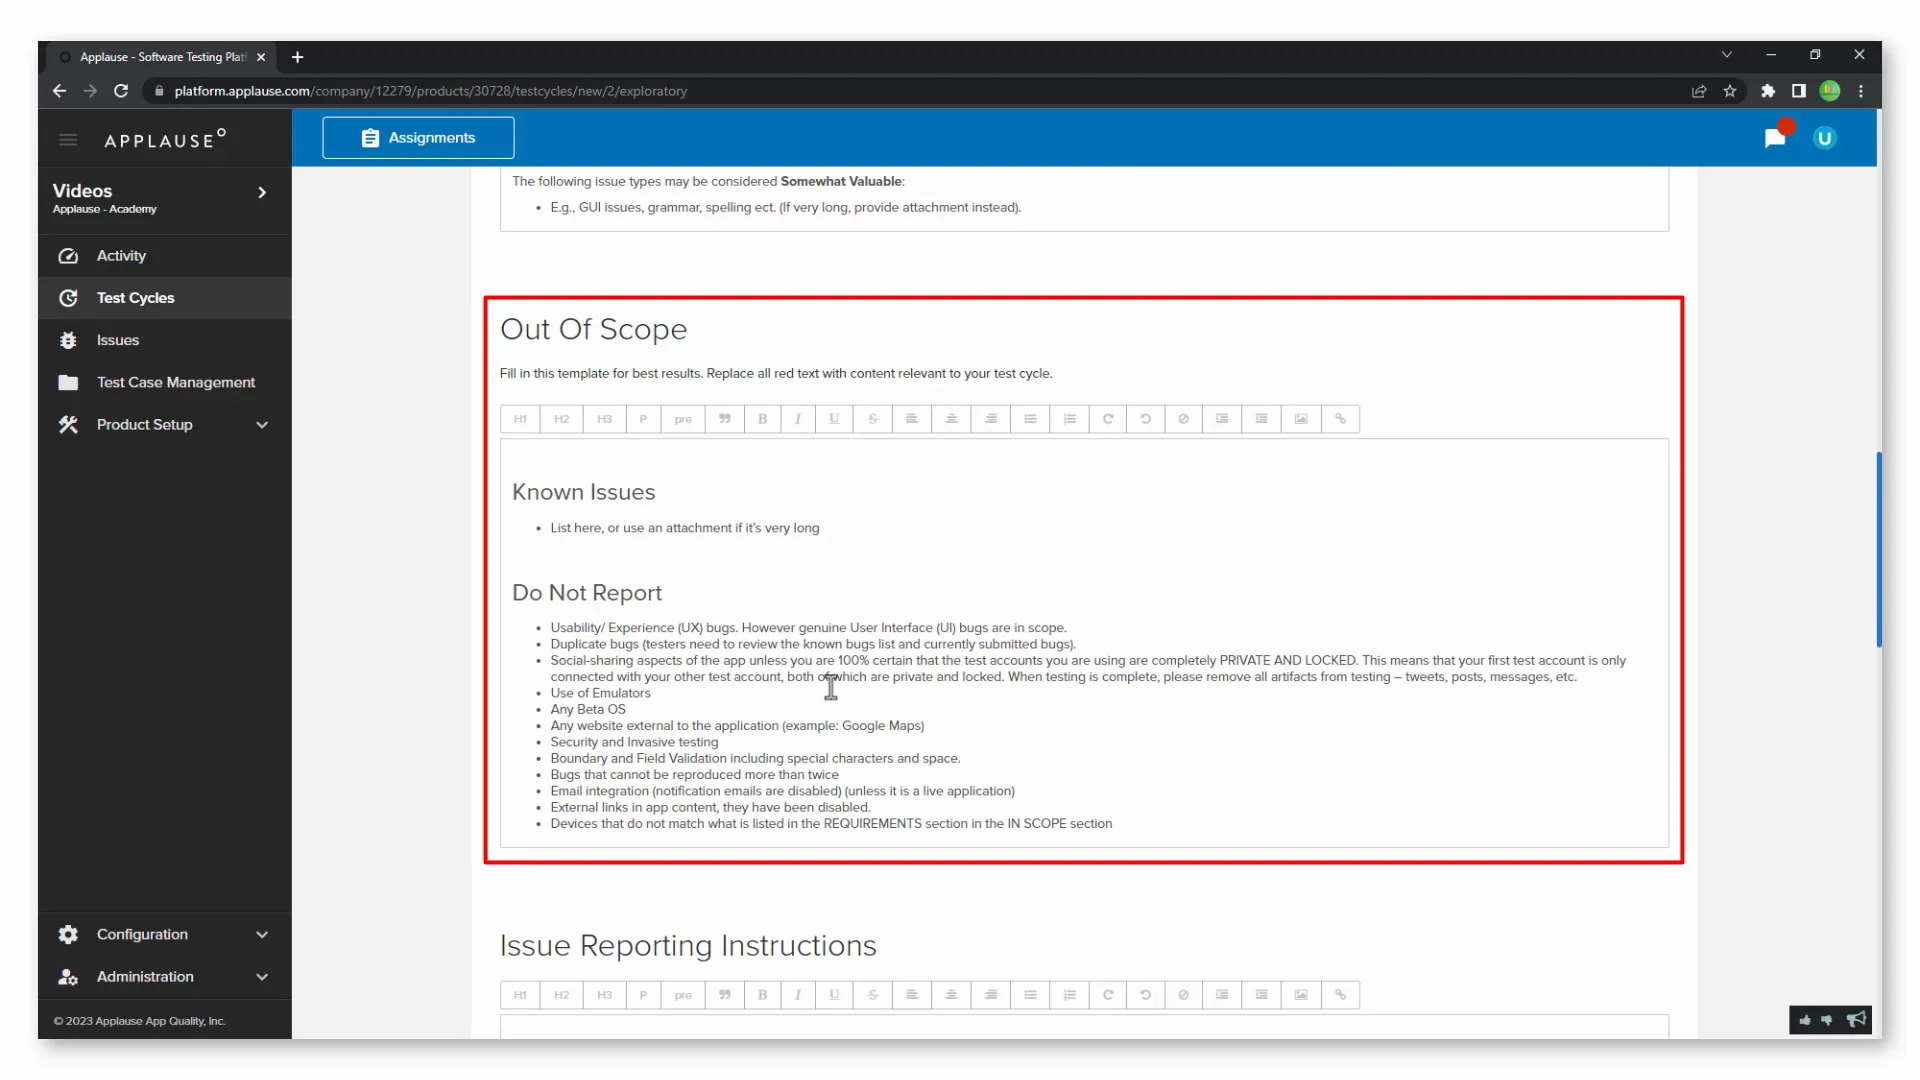Insert bulleted list in Out Of Scope editor
This screenshot has height=1080, width=1920.
click(1030, 419)
